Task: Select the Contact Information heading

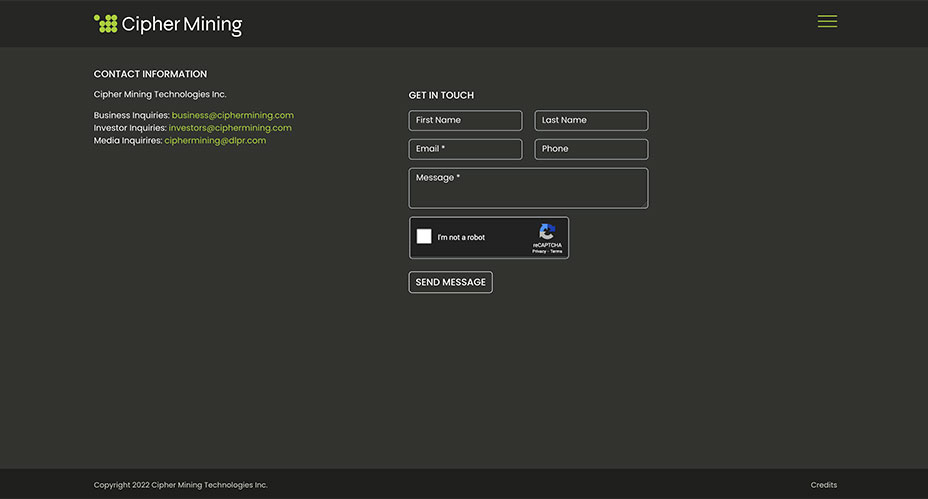Action: [x=150, y=74]
